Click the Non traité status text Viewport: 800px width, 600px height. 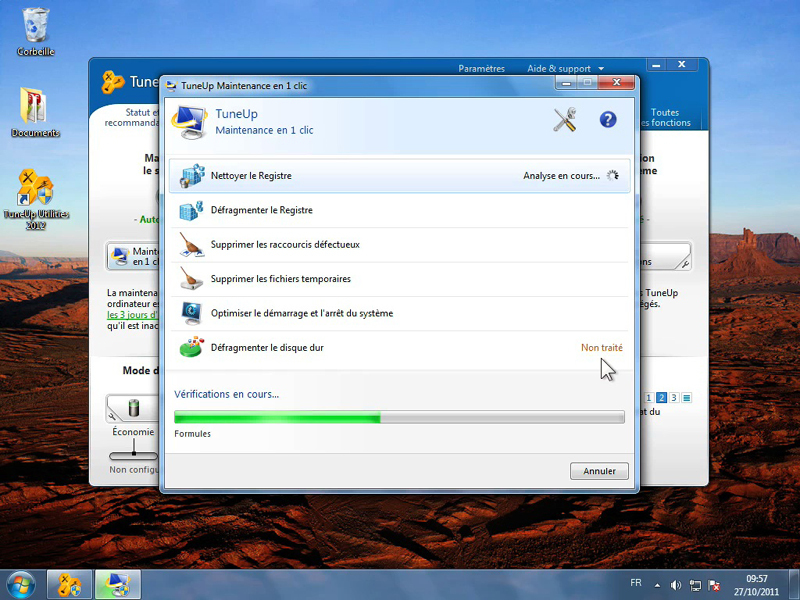tap(602, 347)
